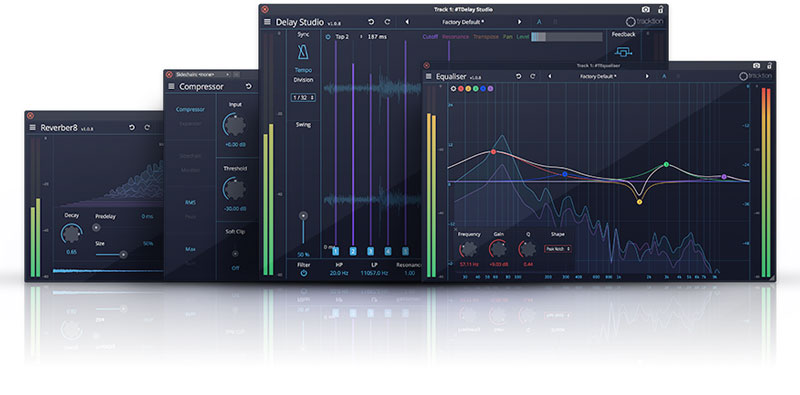Open the Delay Studio hamburger menu
The image size is (800, 395).
[267, 22]
